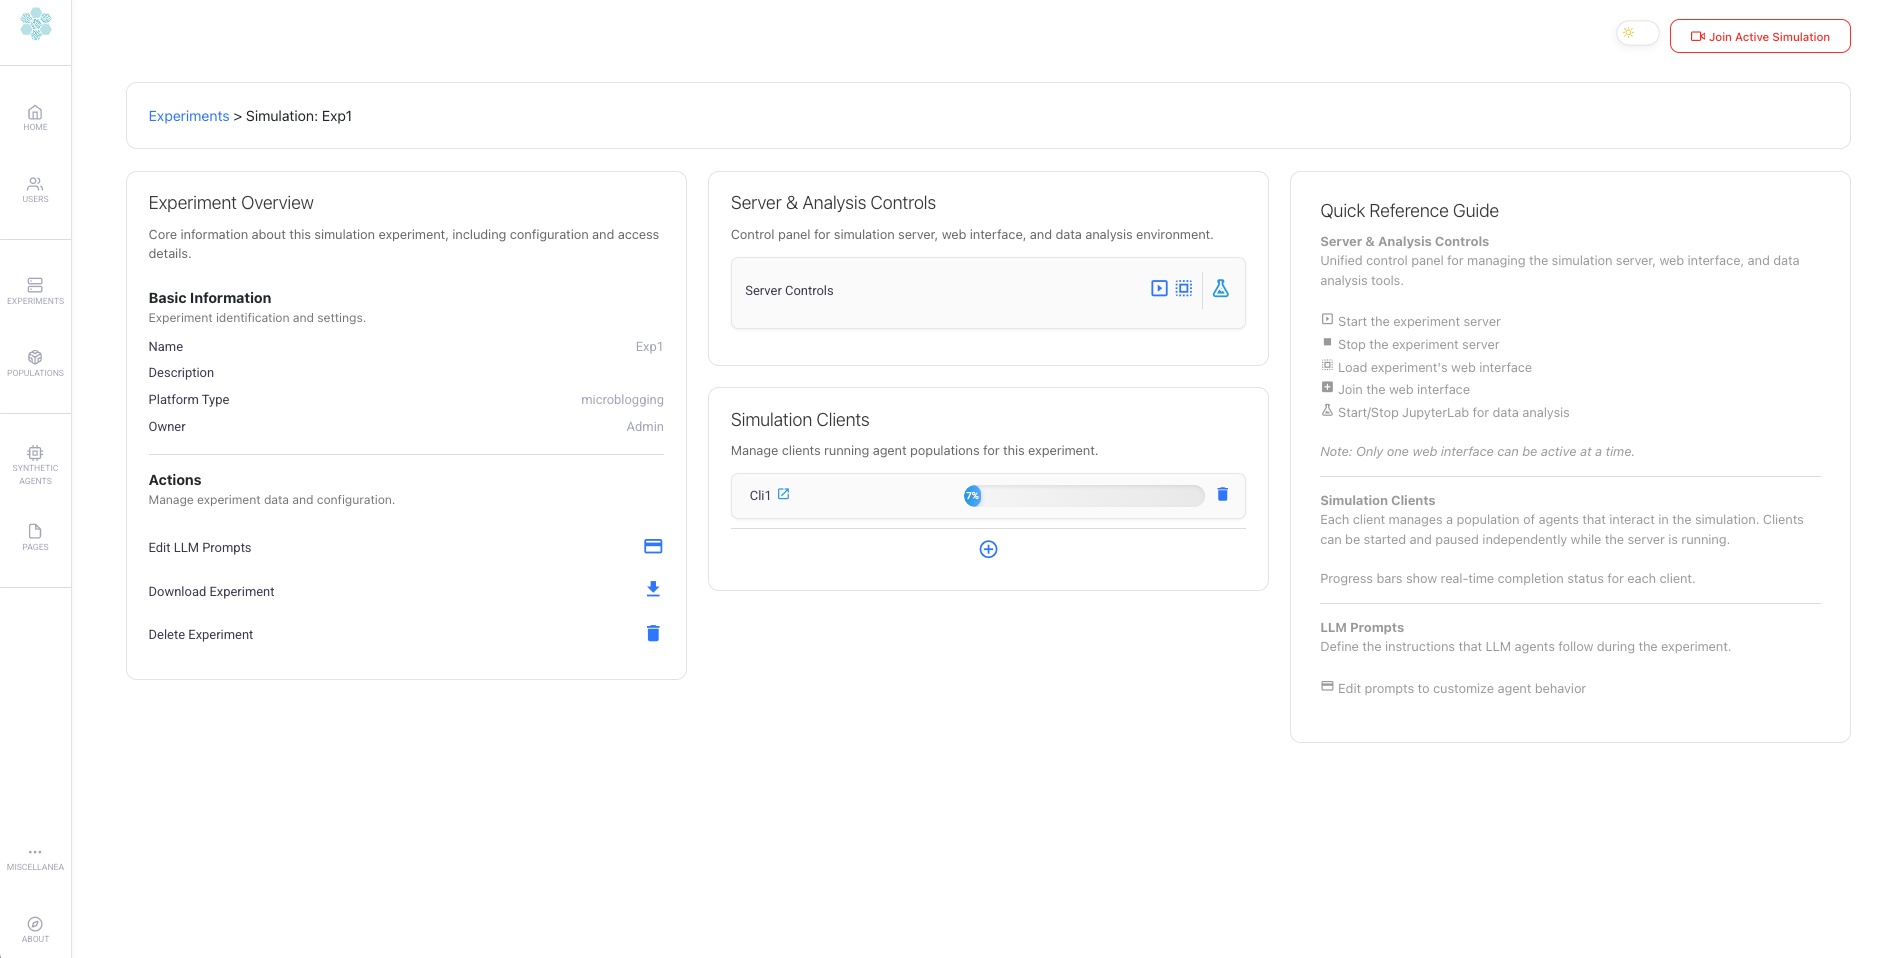Open the Users sidebar section

point(35,189)
